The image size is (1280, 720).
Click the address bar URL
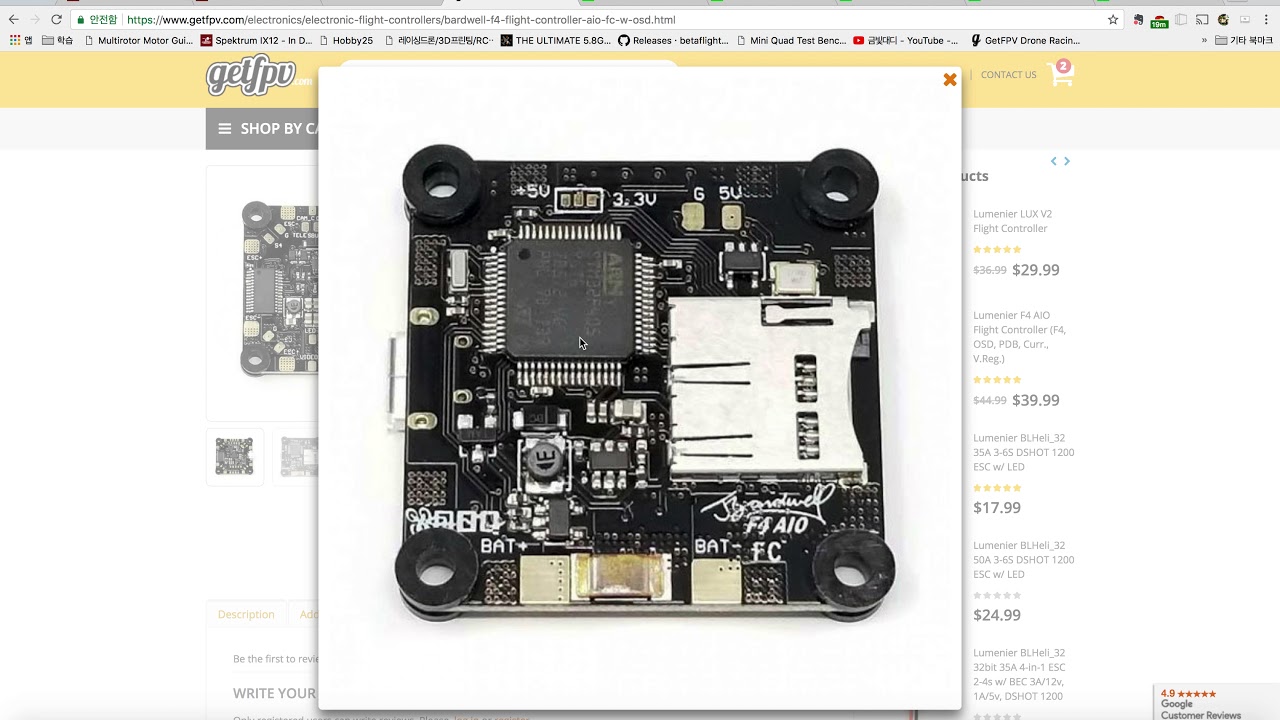click(x=401, y=20)
